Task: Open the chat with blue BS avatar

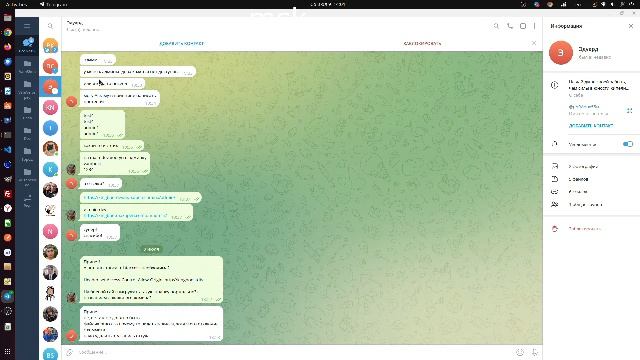Action: tap(50, 354)
